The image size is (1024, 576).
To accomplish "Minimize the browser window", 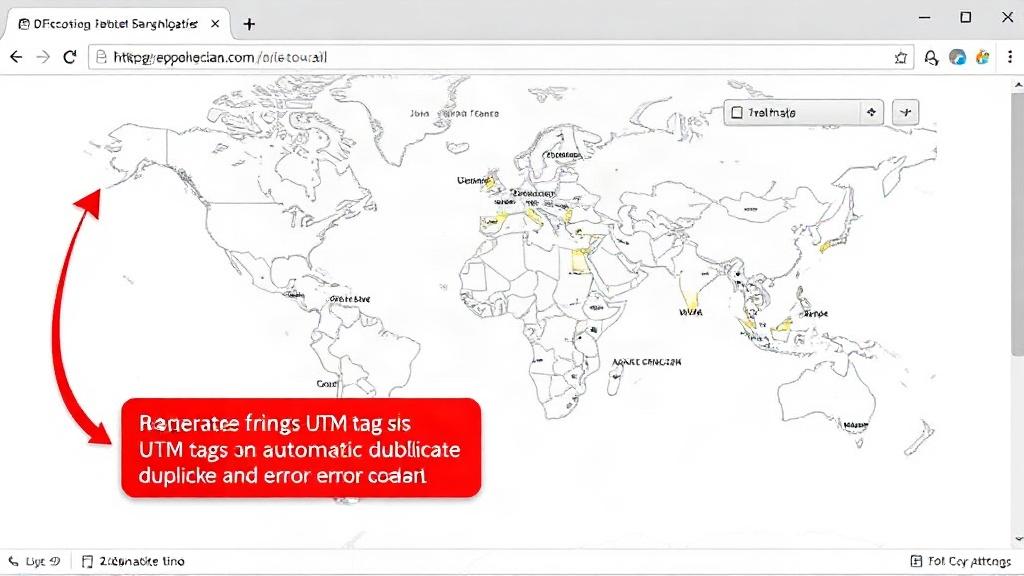I will pyautogui.click(x=925, y=18).
